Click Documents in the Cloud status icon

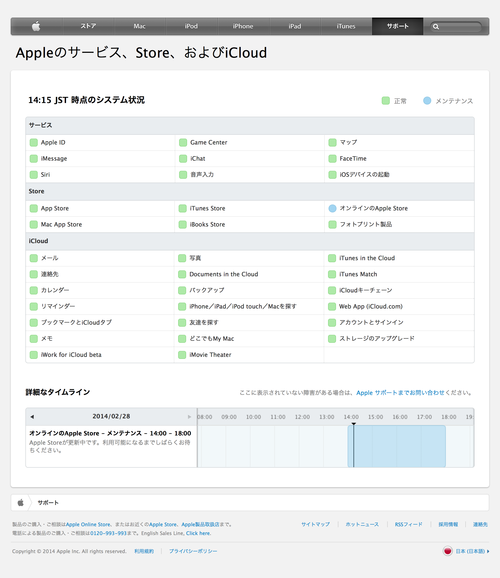click(x=182, y=274)
